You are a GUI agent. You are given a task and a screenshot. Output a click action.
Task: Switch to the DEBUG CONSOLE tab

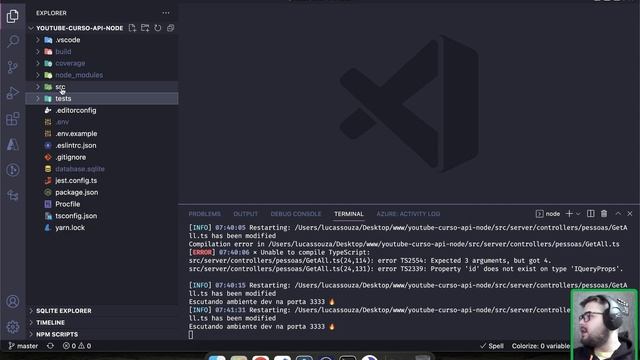(296, 214)
